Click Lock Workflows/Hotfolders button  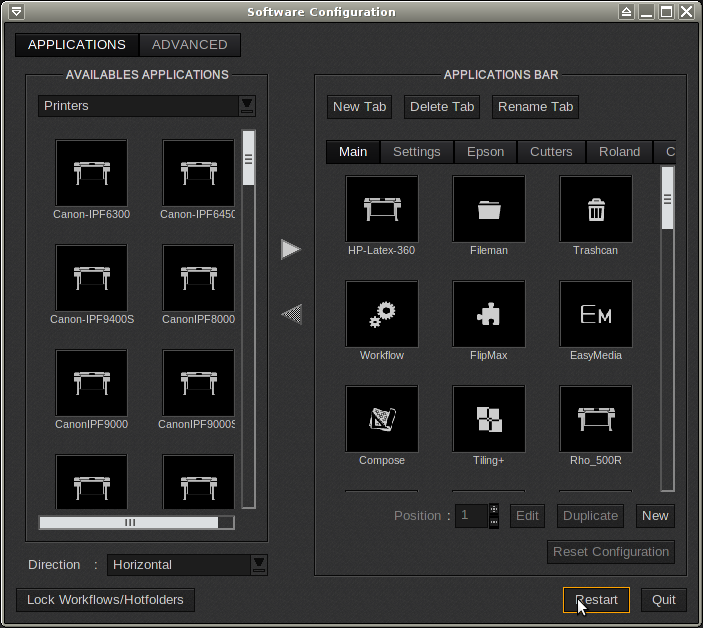pyautogui.click(x=105, y=600)
